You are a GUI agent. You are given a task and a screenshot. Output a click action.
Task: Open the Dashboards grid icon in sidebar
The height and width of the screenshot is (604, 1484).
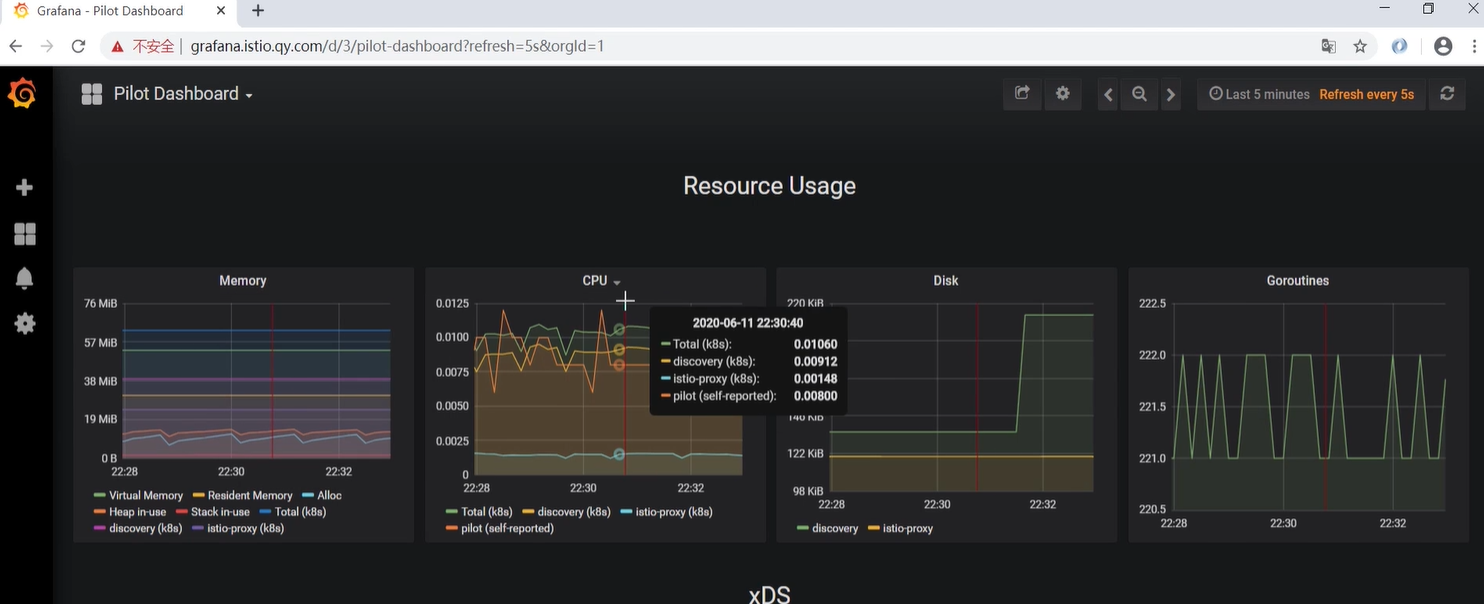pos(25,234)
